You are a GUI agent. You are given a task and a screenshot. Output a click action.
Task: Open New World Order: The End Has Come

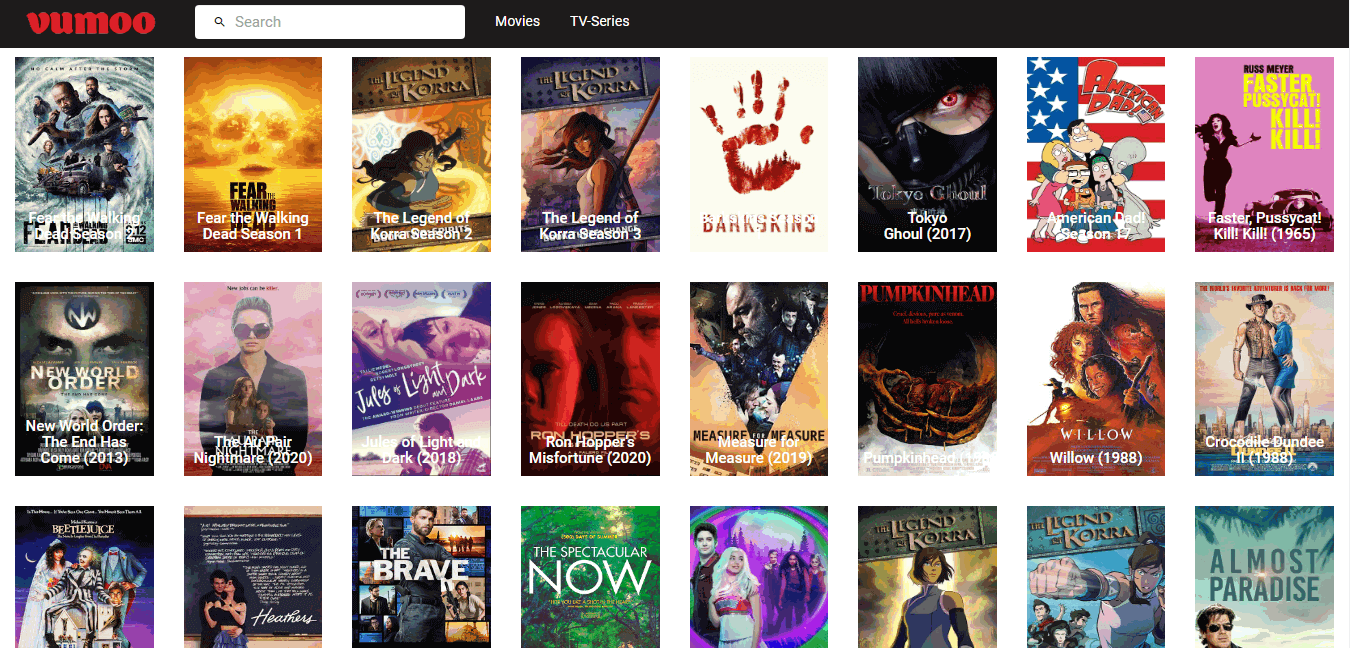pos(84,379)
